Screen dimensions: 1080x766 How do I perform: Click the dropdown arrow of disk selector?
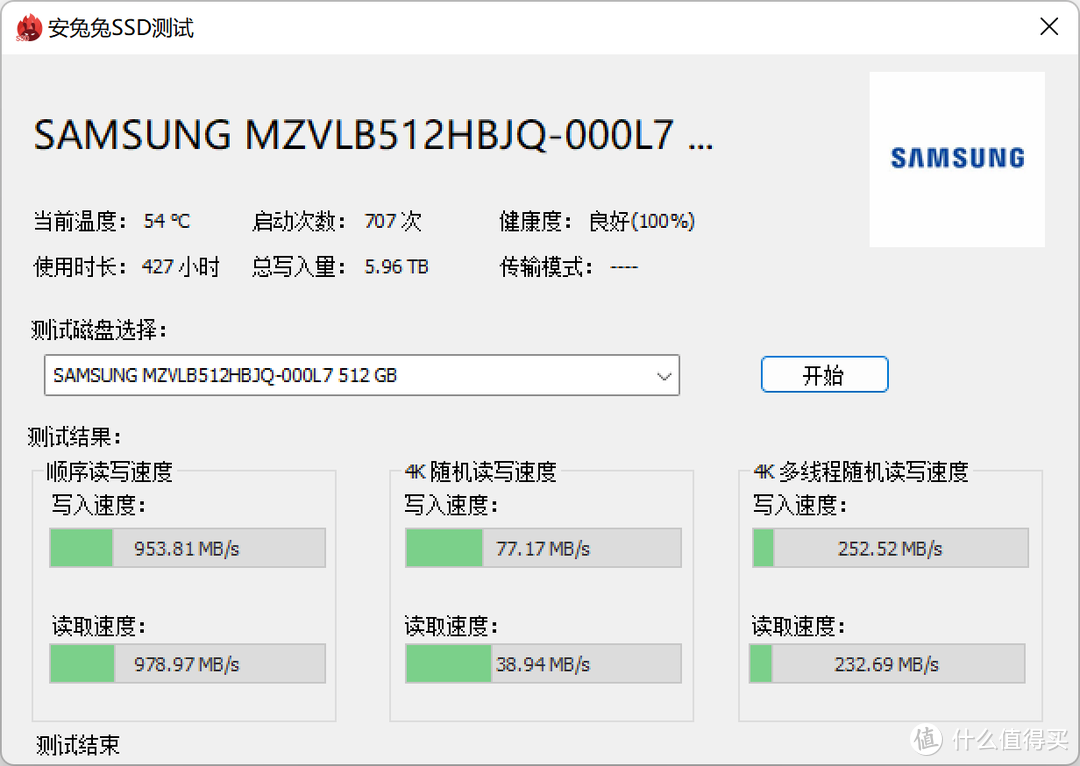point(664,376)
